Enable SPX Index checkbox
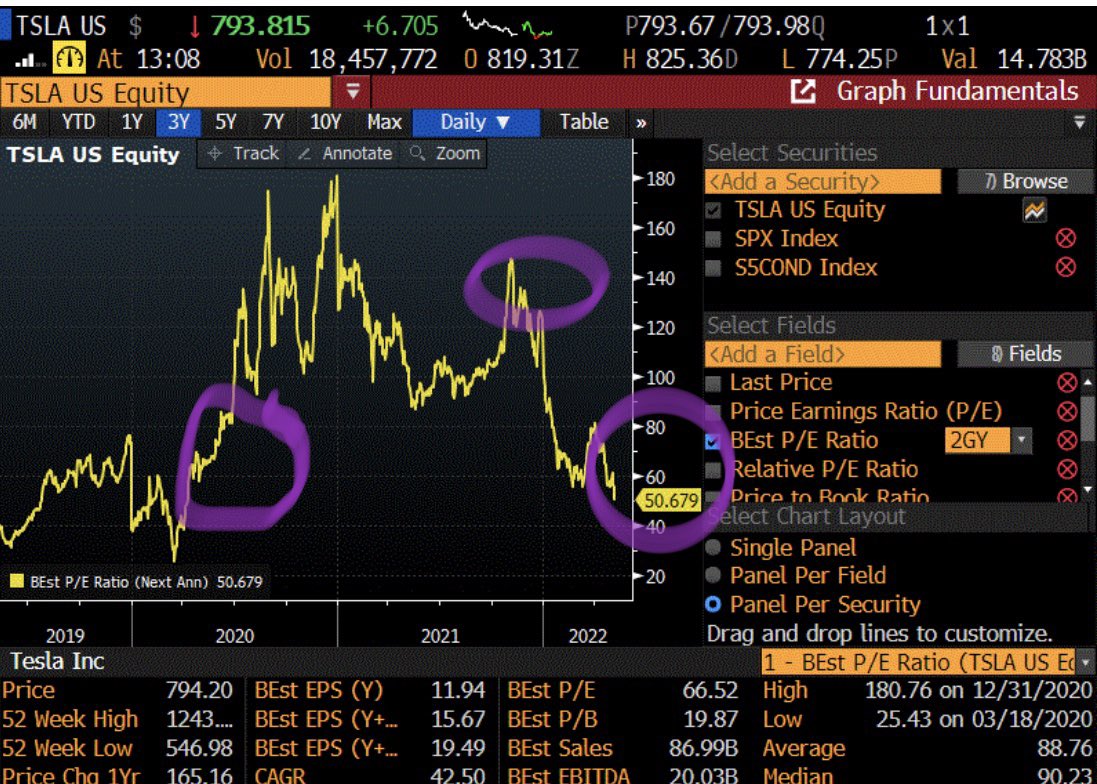Screen dimensions: 1097x784 pos(714,239)
